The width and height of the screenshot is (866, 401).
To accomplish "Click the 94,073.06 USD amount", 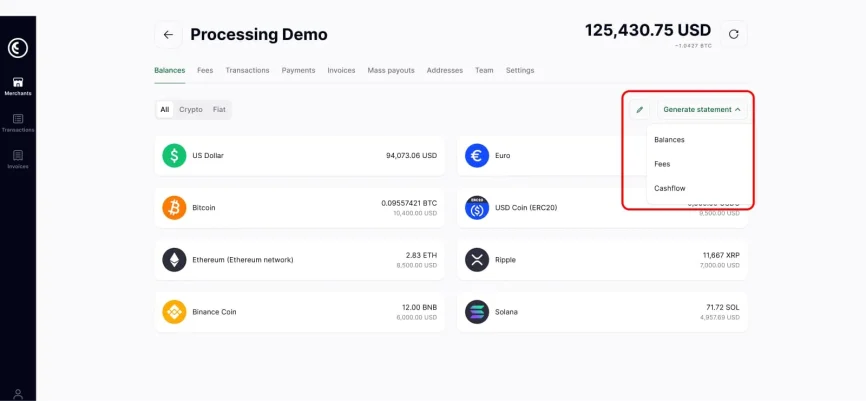I will click(411, 156).
